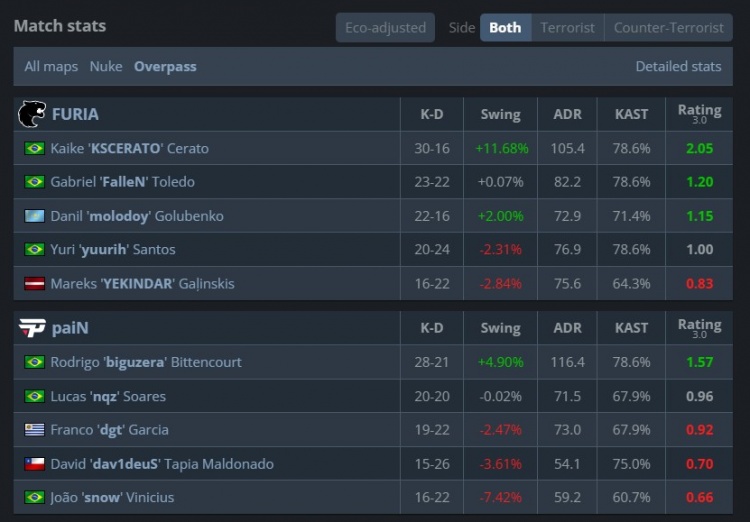Switch to the Nuke map tab
Screen dimensions: 750x522
tap(106, 66)
